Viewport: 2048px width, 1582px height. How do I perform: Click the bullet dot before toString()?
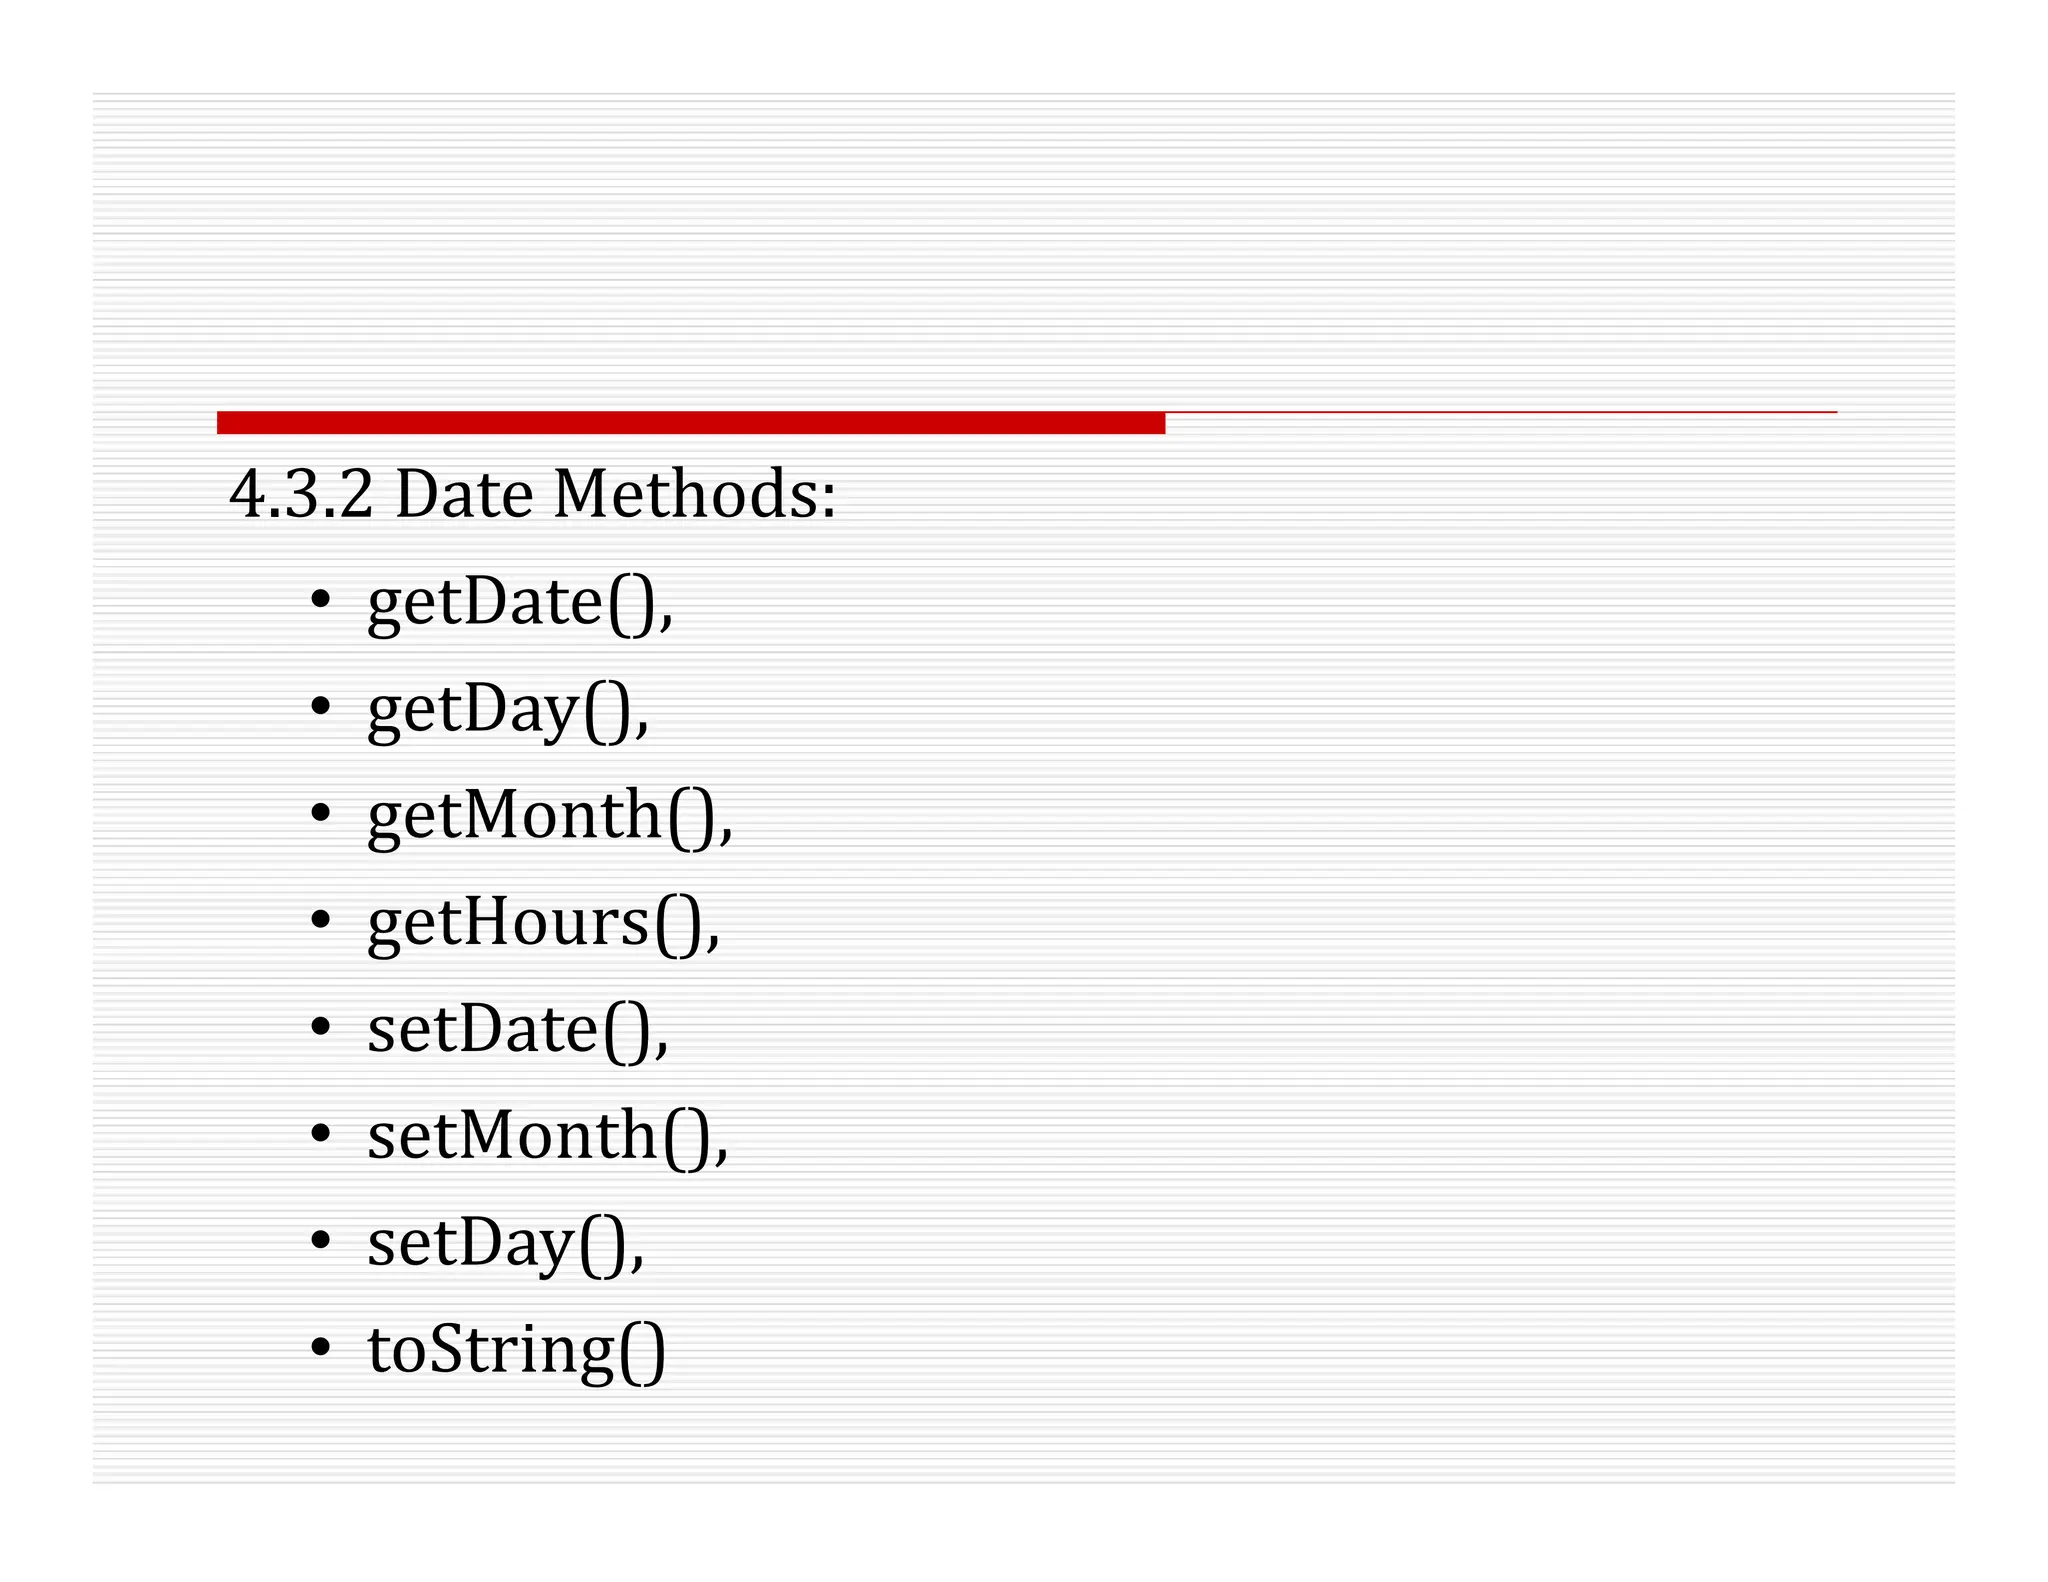coord(320,1348)
